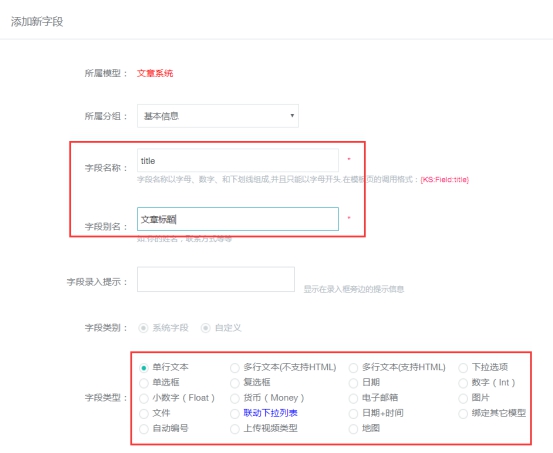The height and width of the screenshot is (453, 553).
Task: Select the 下拉选项 radio option
Action: (x=463, y=368)
